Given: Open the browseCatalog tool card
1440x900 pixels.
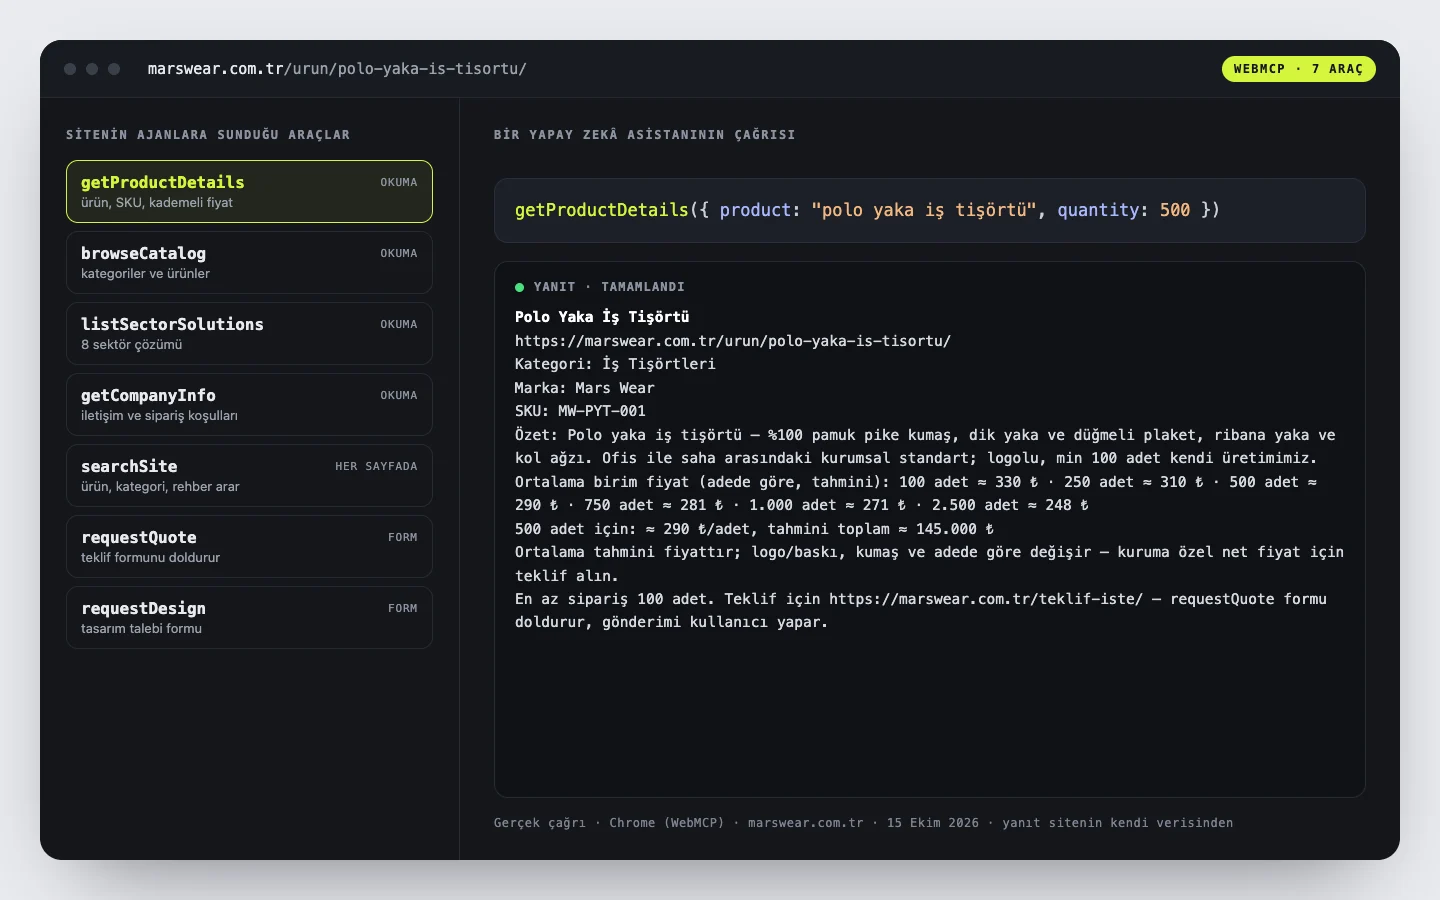Looking at the screenshot, I should tap(249, 262).
